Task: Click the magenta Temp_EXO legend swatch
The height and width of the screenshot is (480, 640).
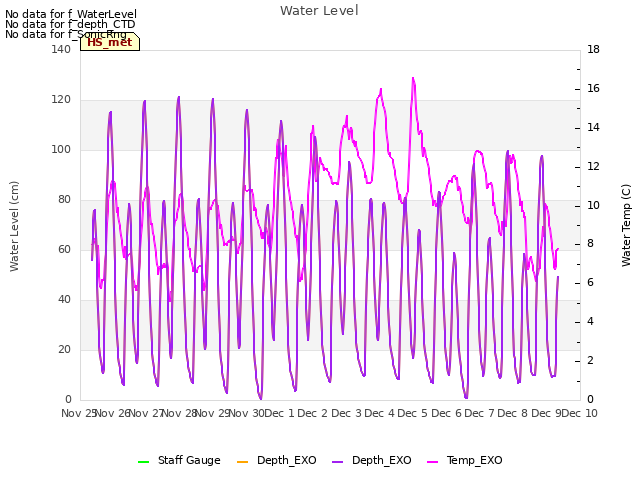Action: [x=432, y=462]
